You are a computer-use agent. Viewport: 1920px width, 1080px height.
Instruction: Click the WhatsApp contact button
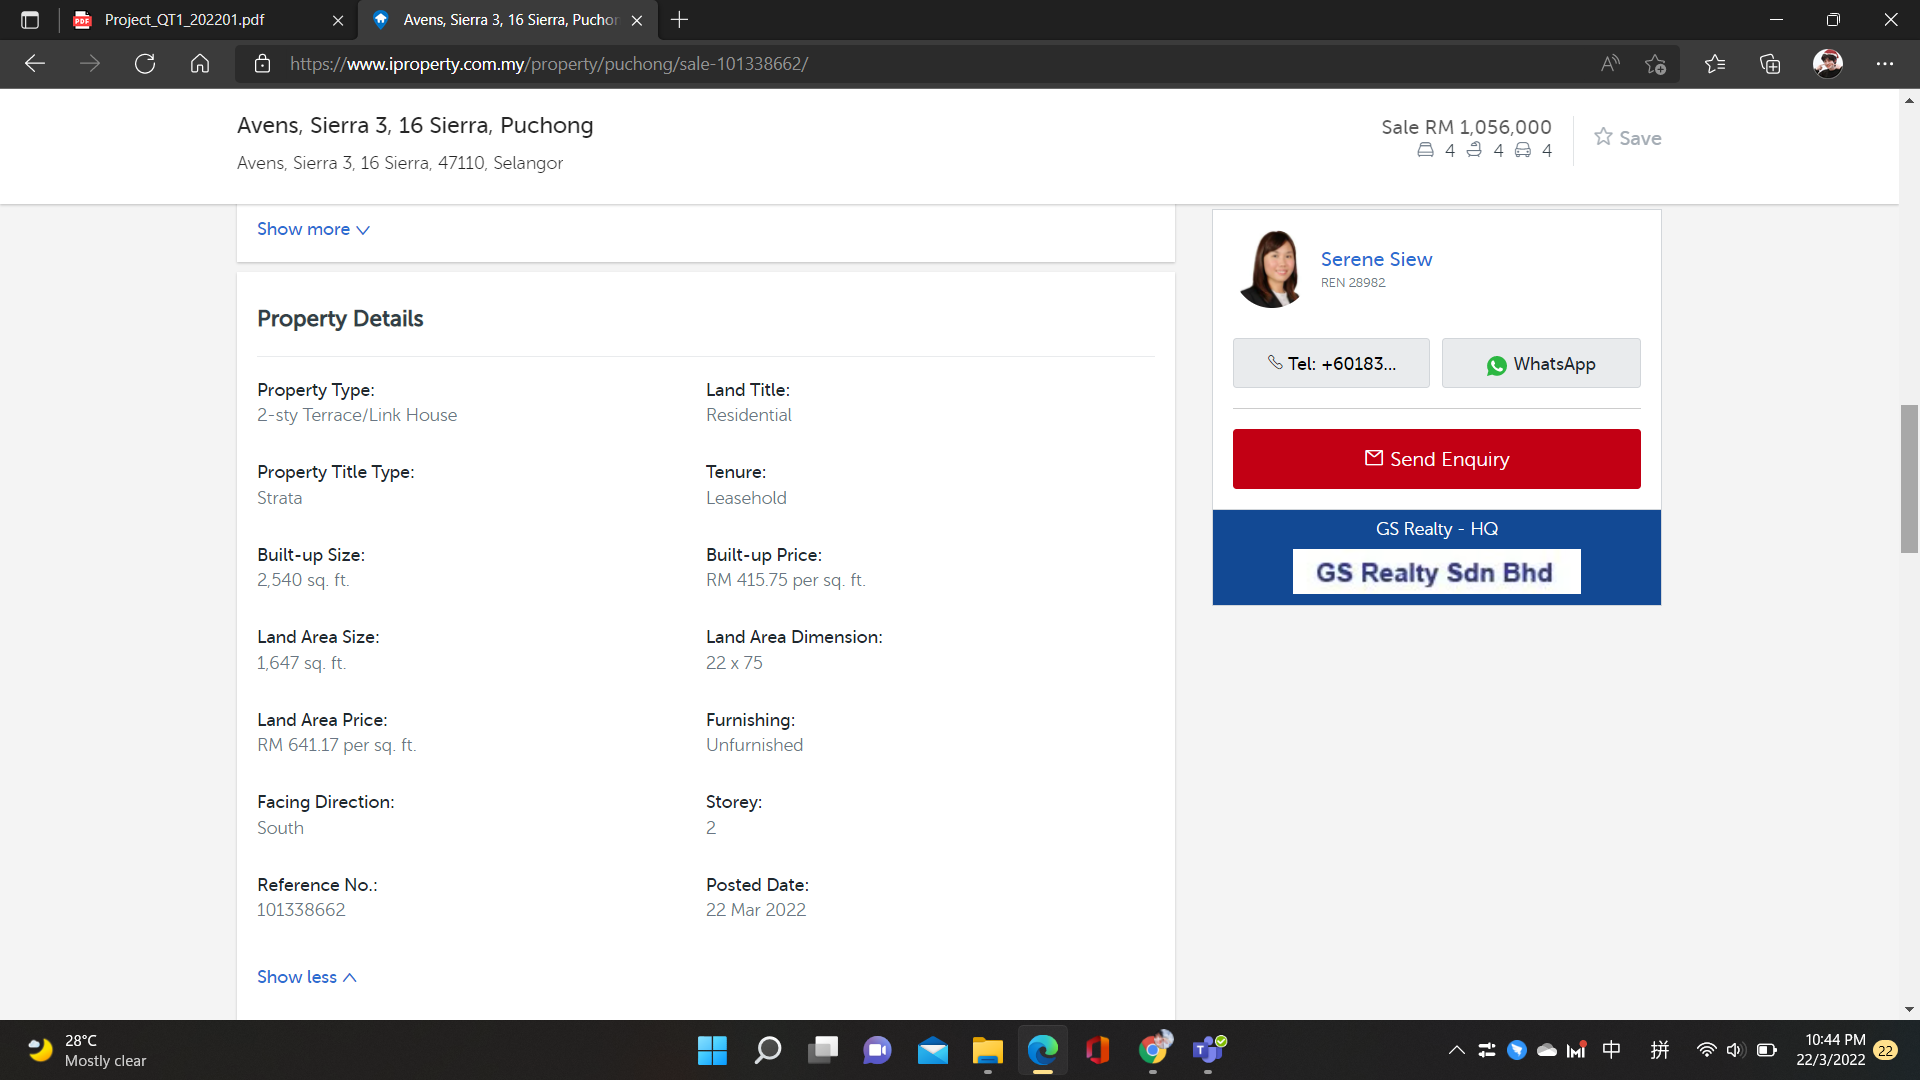[x=1540, y=364]
